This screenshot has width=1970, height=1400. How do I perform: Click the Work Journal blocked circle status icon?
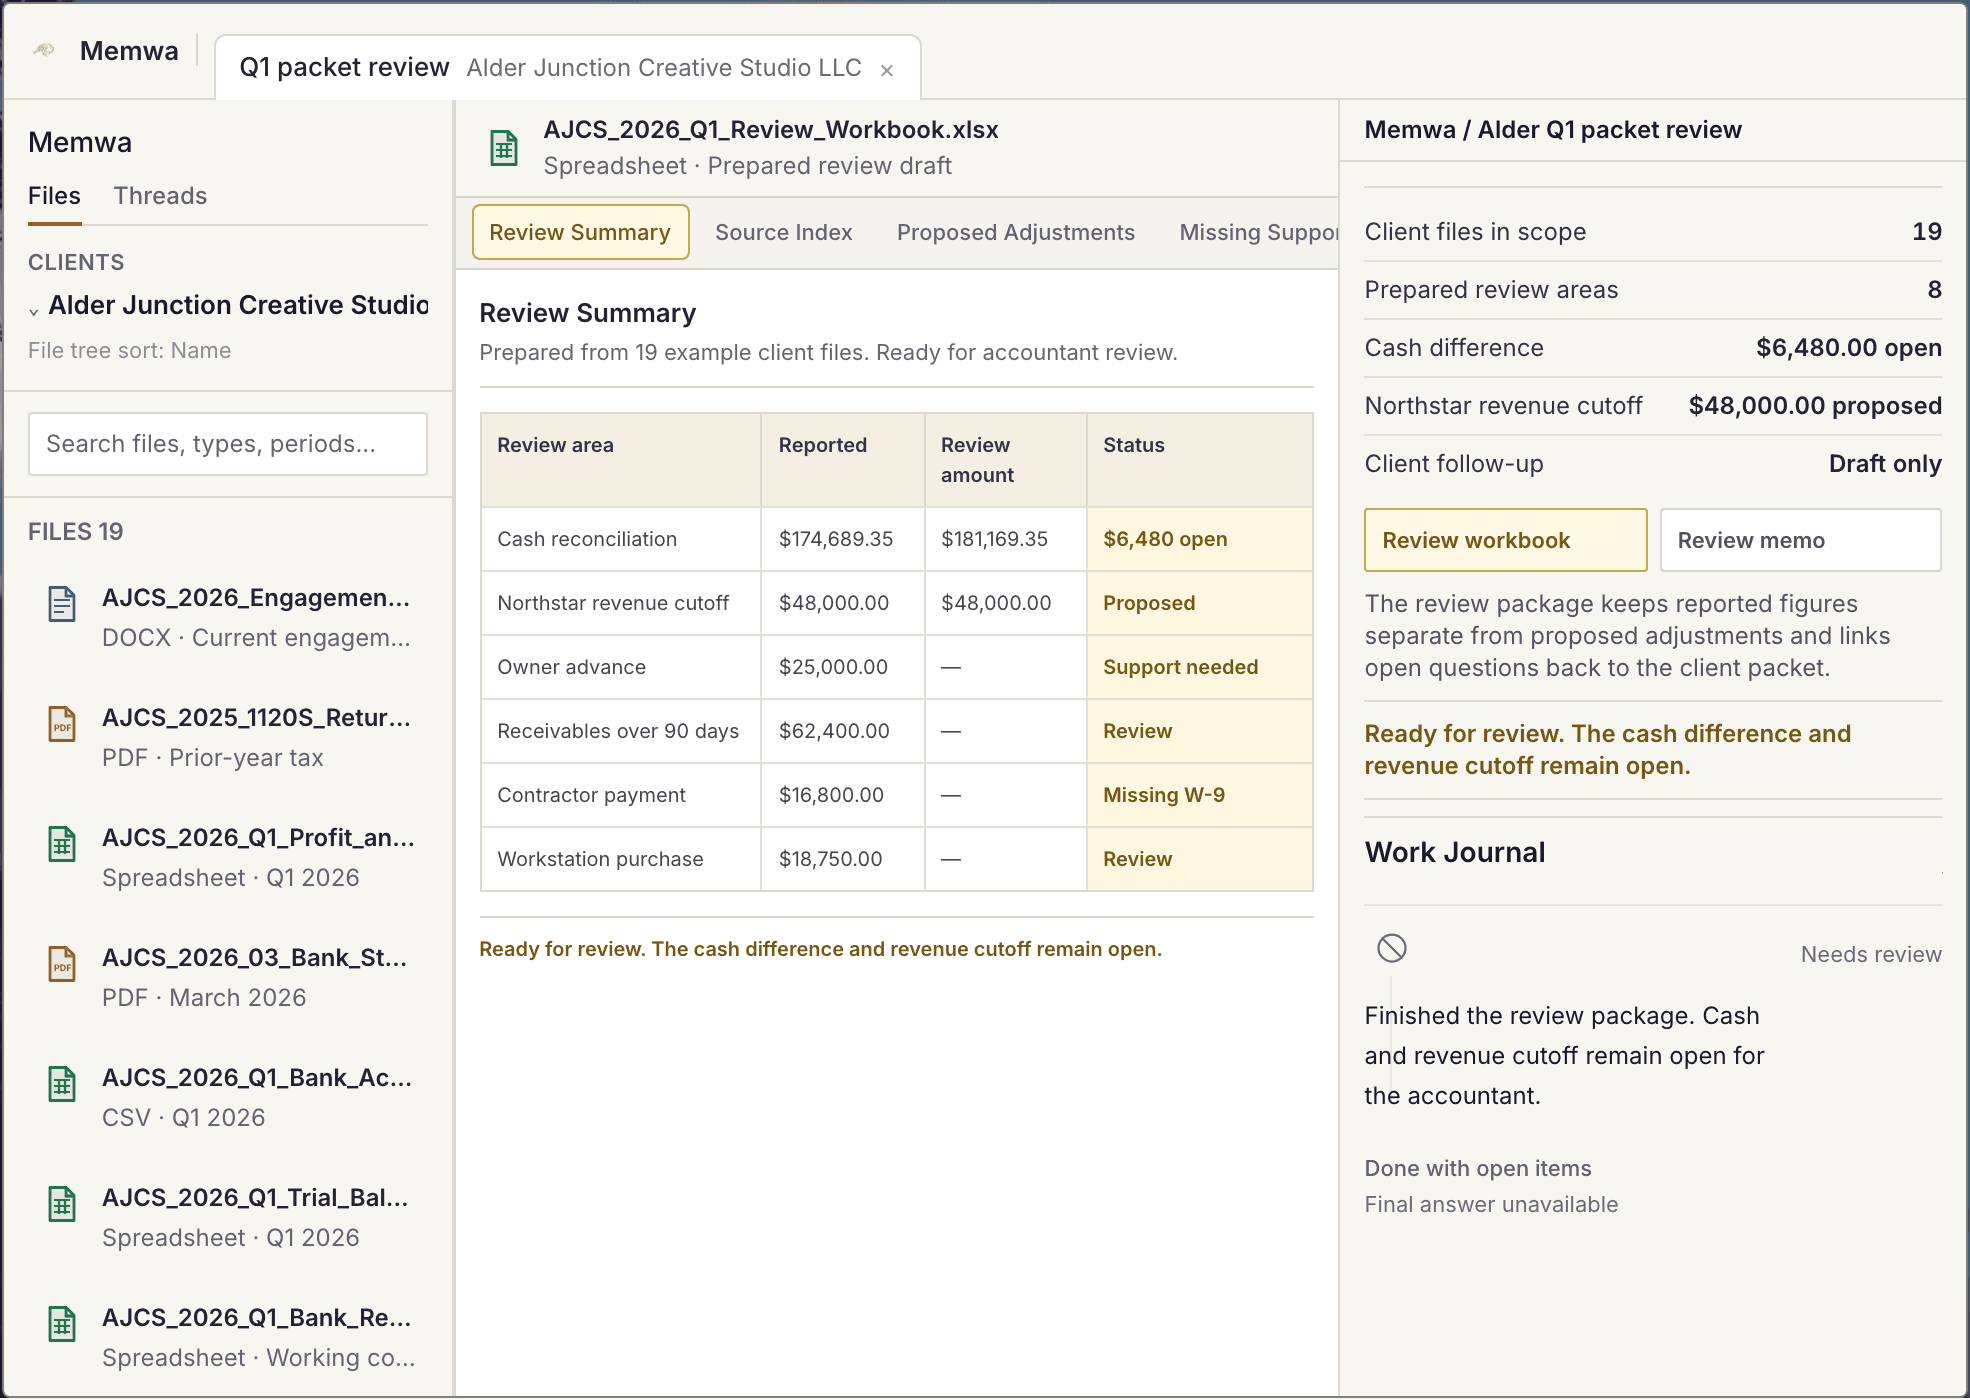tap(1392, 948)
